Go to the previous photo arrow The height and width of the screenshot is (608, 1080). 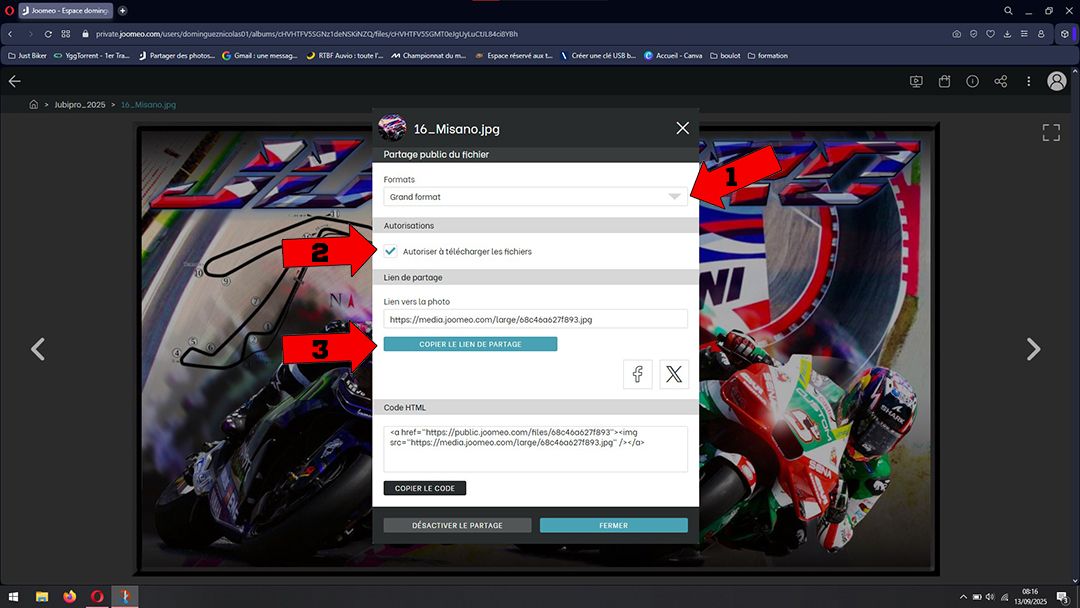pyautogui.click(x=38, y=349)
